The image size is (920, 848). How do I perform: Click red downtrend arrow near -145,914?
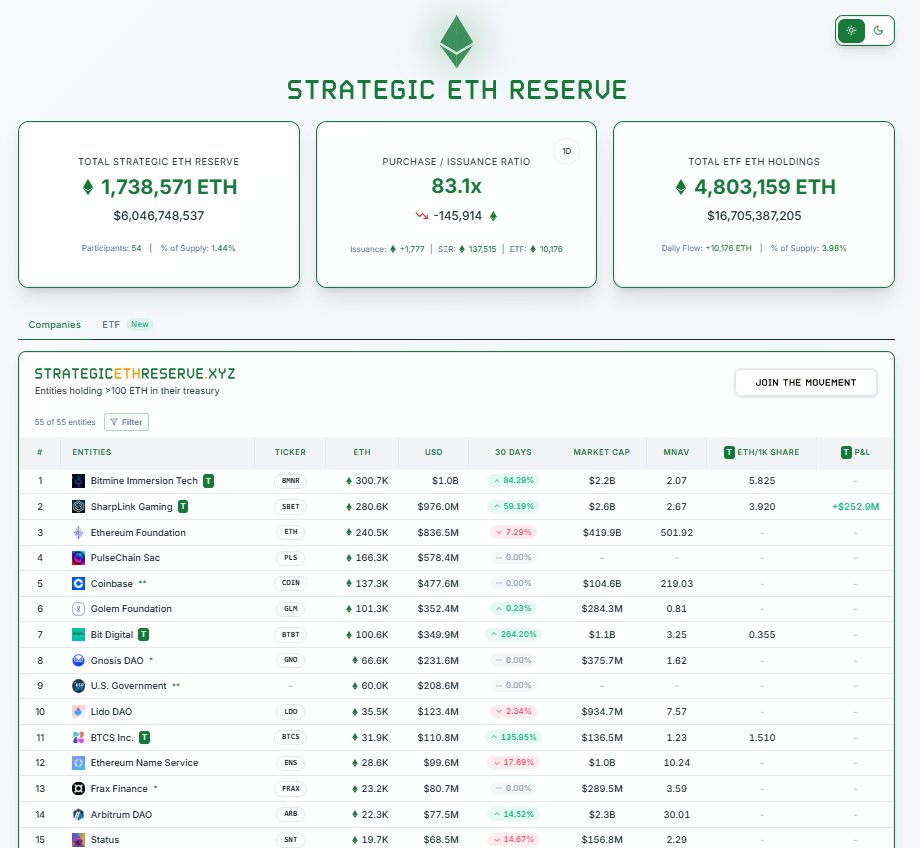pos(422,215)
